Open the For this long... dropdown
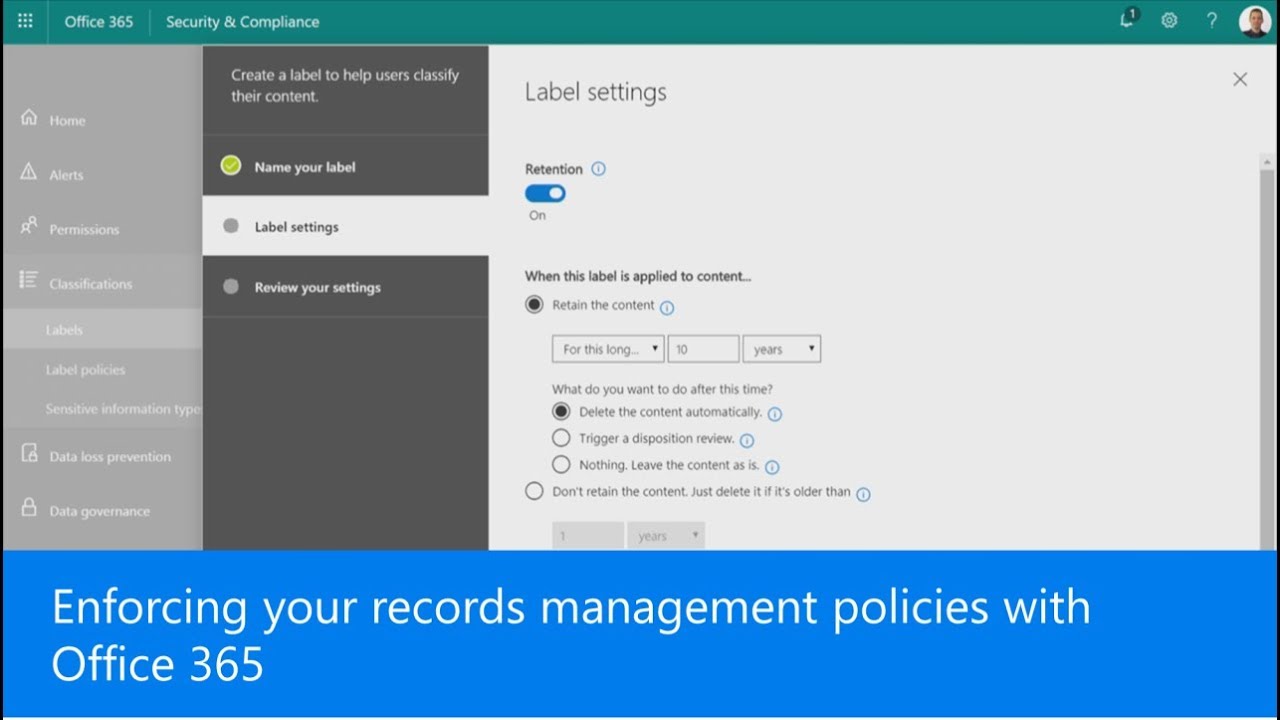This screenshot has width=1280, height=720. coord(608,349)
